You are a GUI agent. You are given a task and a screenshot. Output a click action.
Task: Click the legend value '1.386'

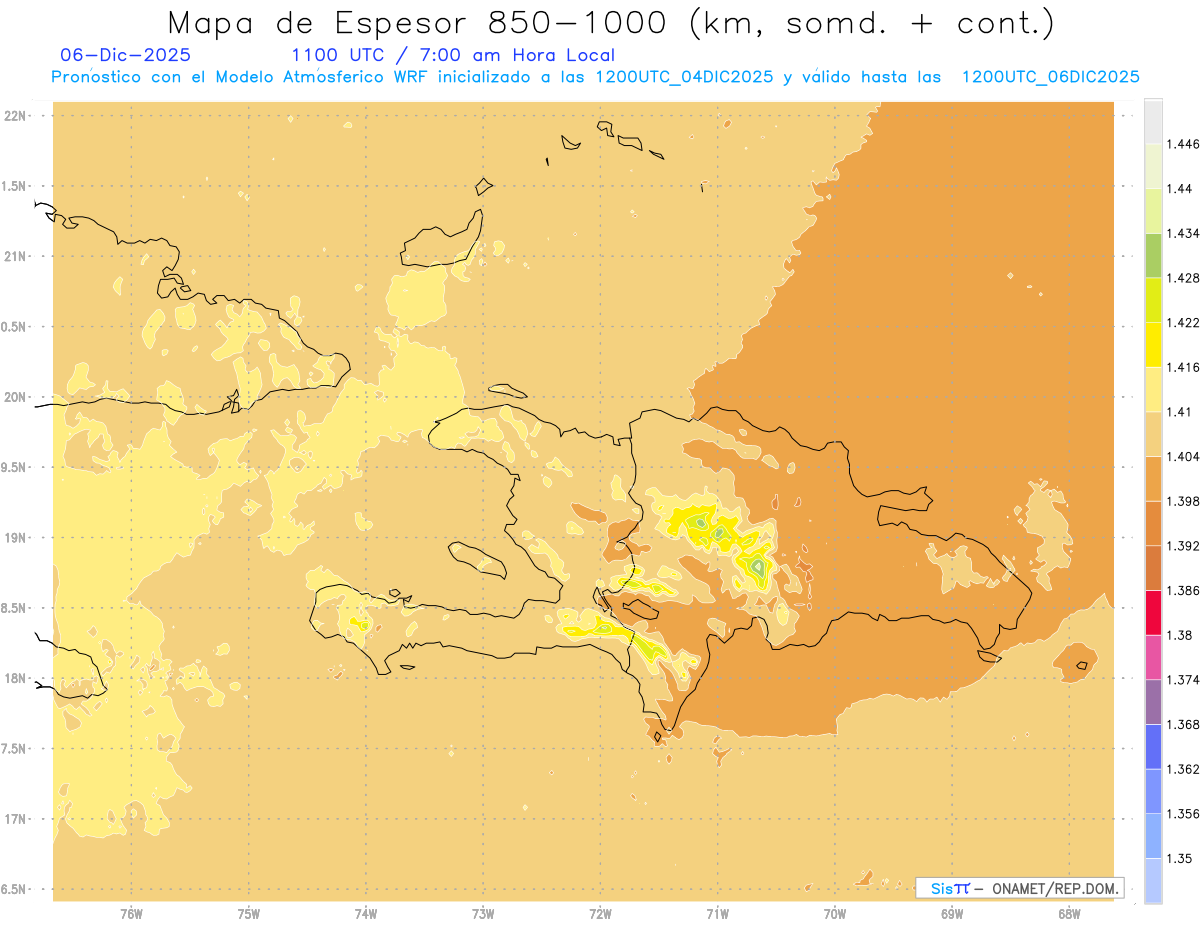[1183, 590]
